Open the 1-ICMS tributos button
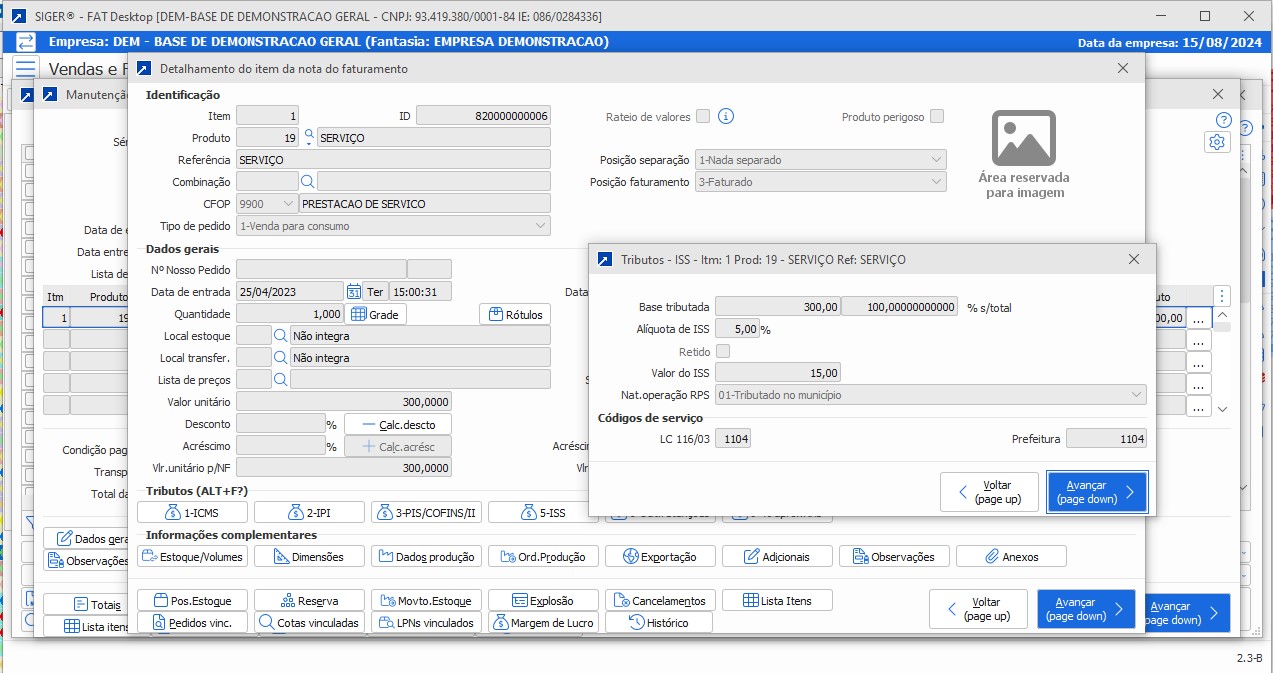The width and height of the screenshot is (1273, 673). click(192, 513)
